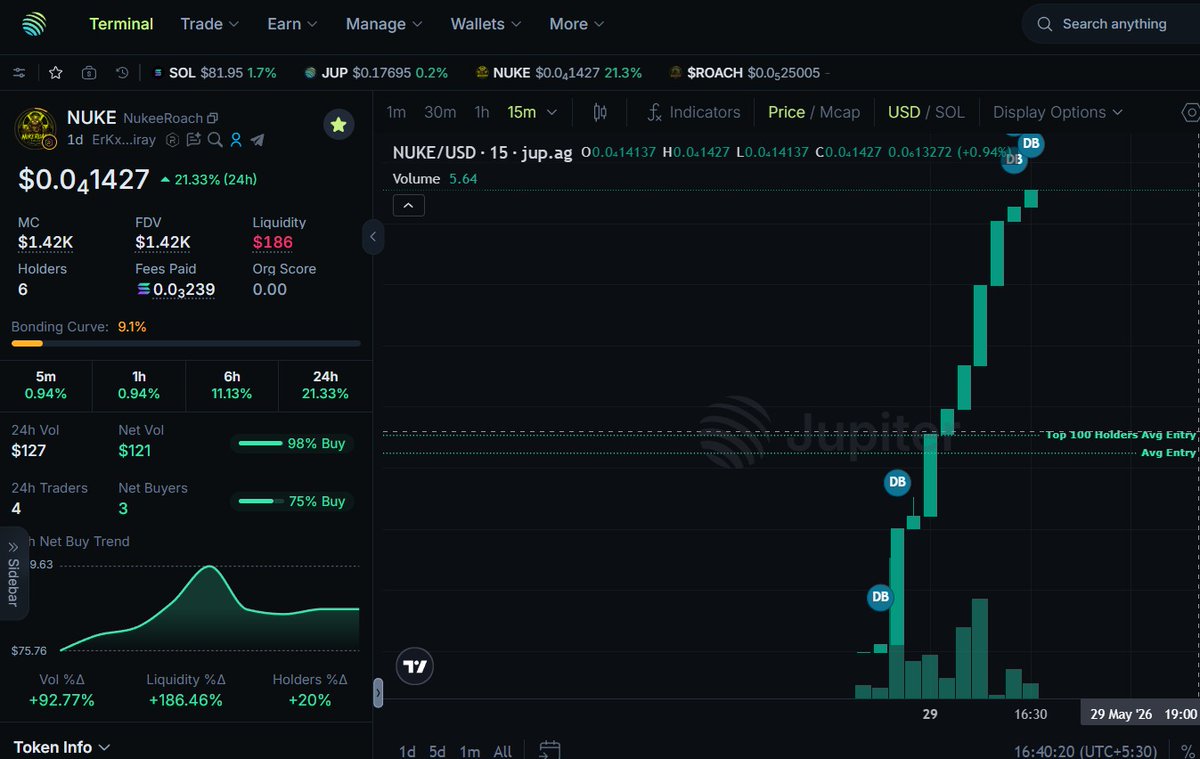Select the SOL ticker at $81.95
1200x759 pixels.
click(x=214, y=73)
